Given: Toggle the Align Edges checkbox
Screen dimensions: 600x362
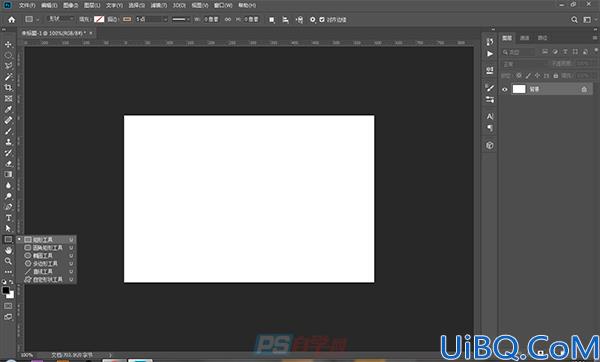Looking at the screenshot, I should (x=322, y=20).
